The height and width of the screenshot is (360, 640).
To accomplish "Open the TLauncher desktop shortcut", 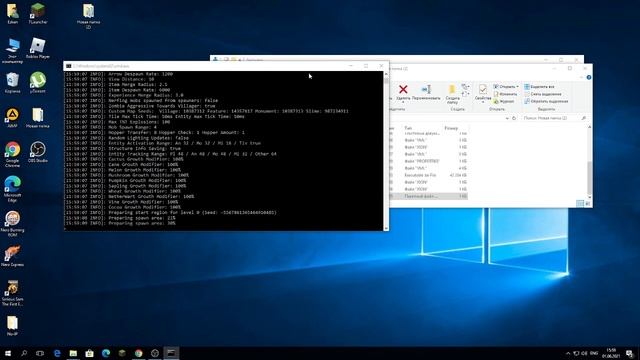I will 38,13.
